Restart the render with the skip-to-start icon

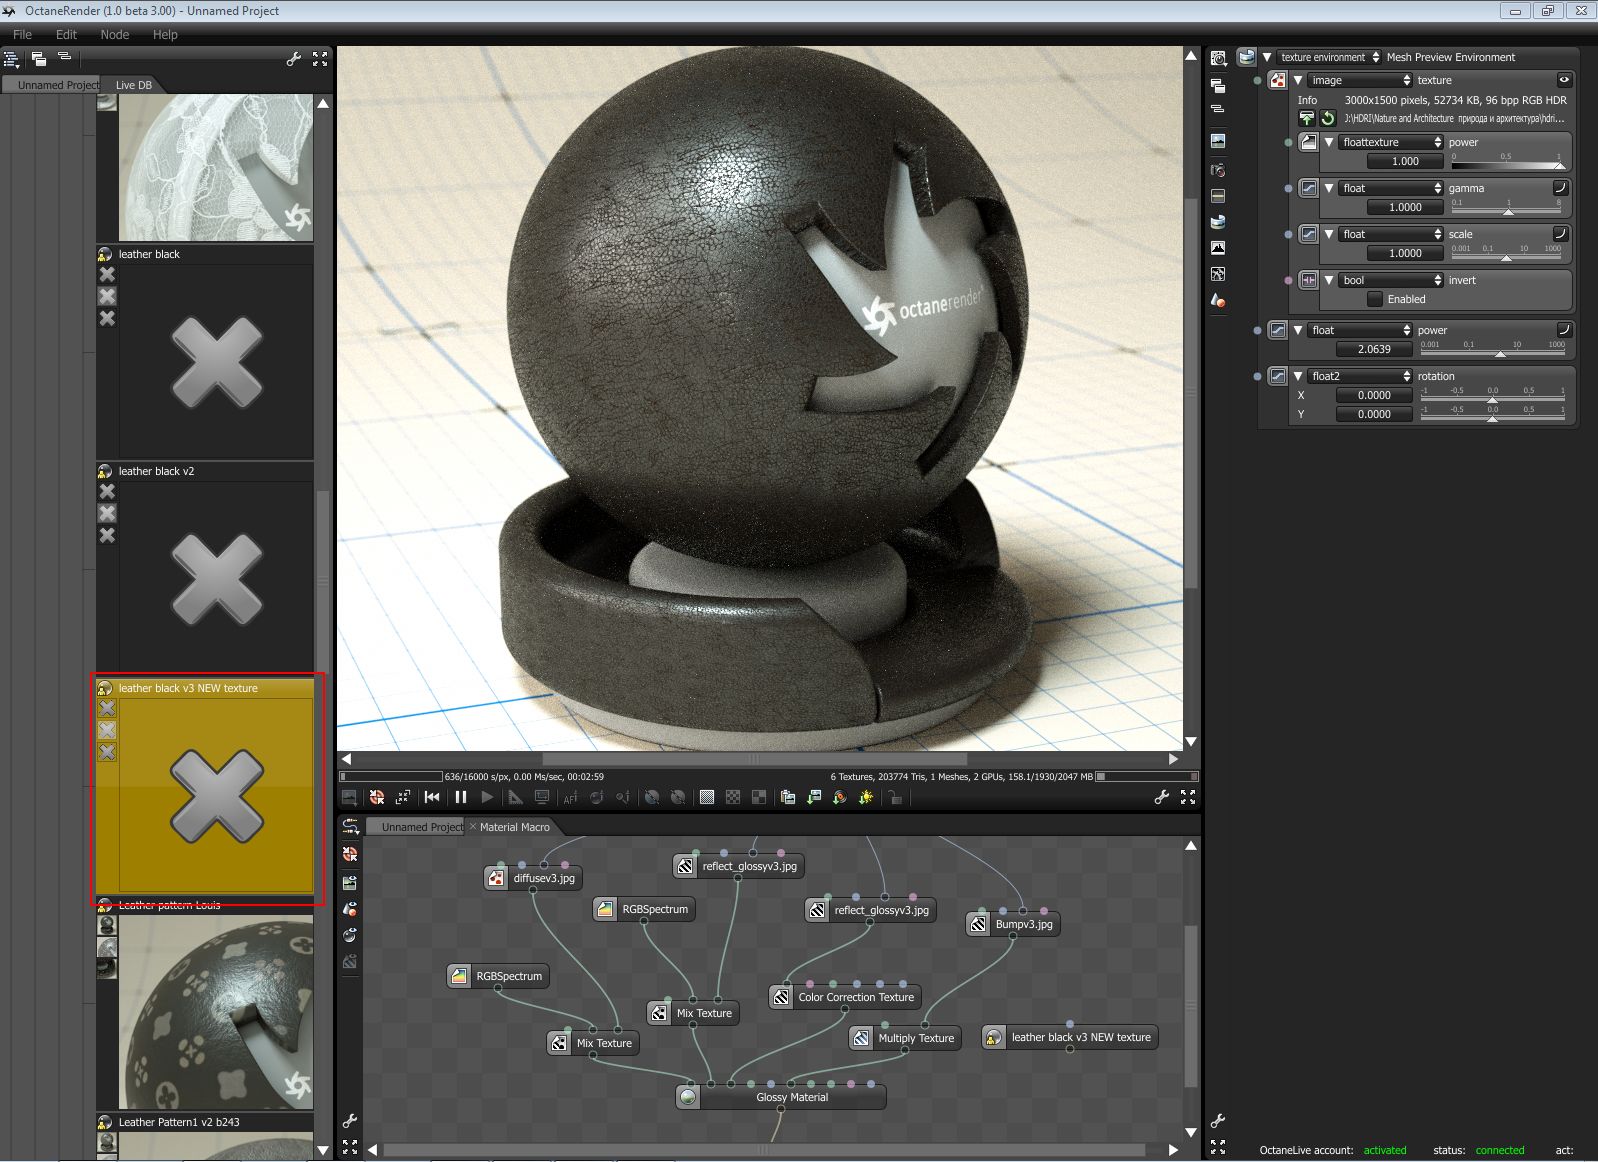tap(432, 797)
